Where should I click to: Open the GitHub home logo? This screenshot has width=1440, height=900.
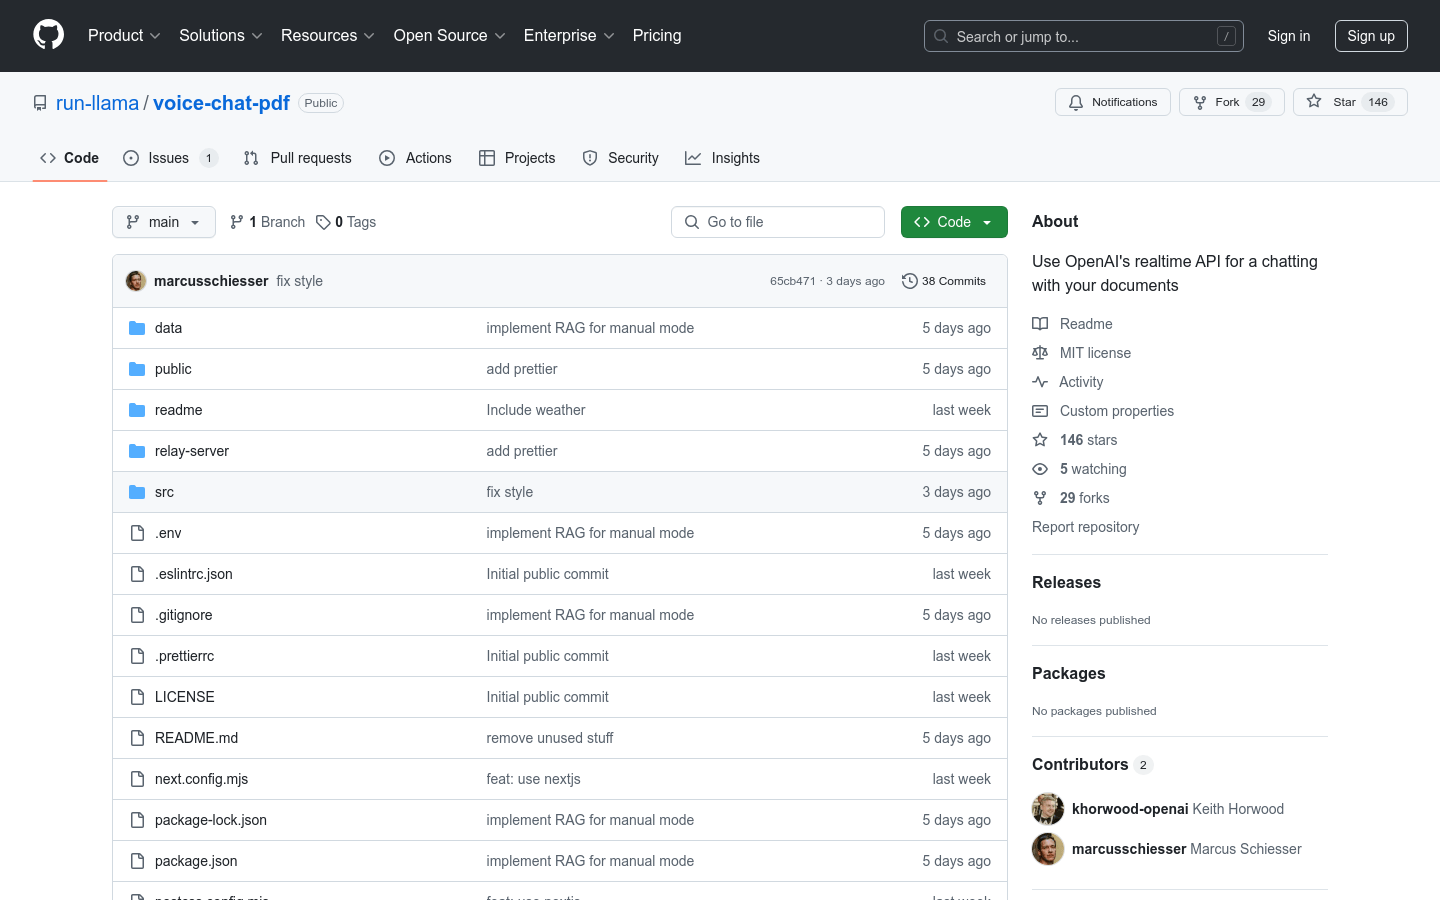[48, 35]
